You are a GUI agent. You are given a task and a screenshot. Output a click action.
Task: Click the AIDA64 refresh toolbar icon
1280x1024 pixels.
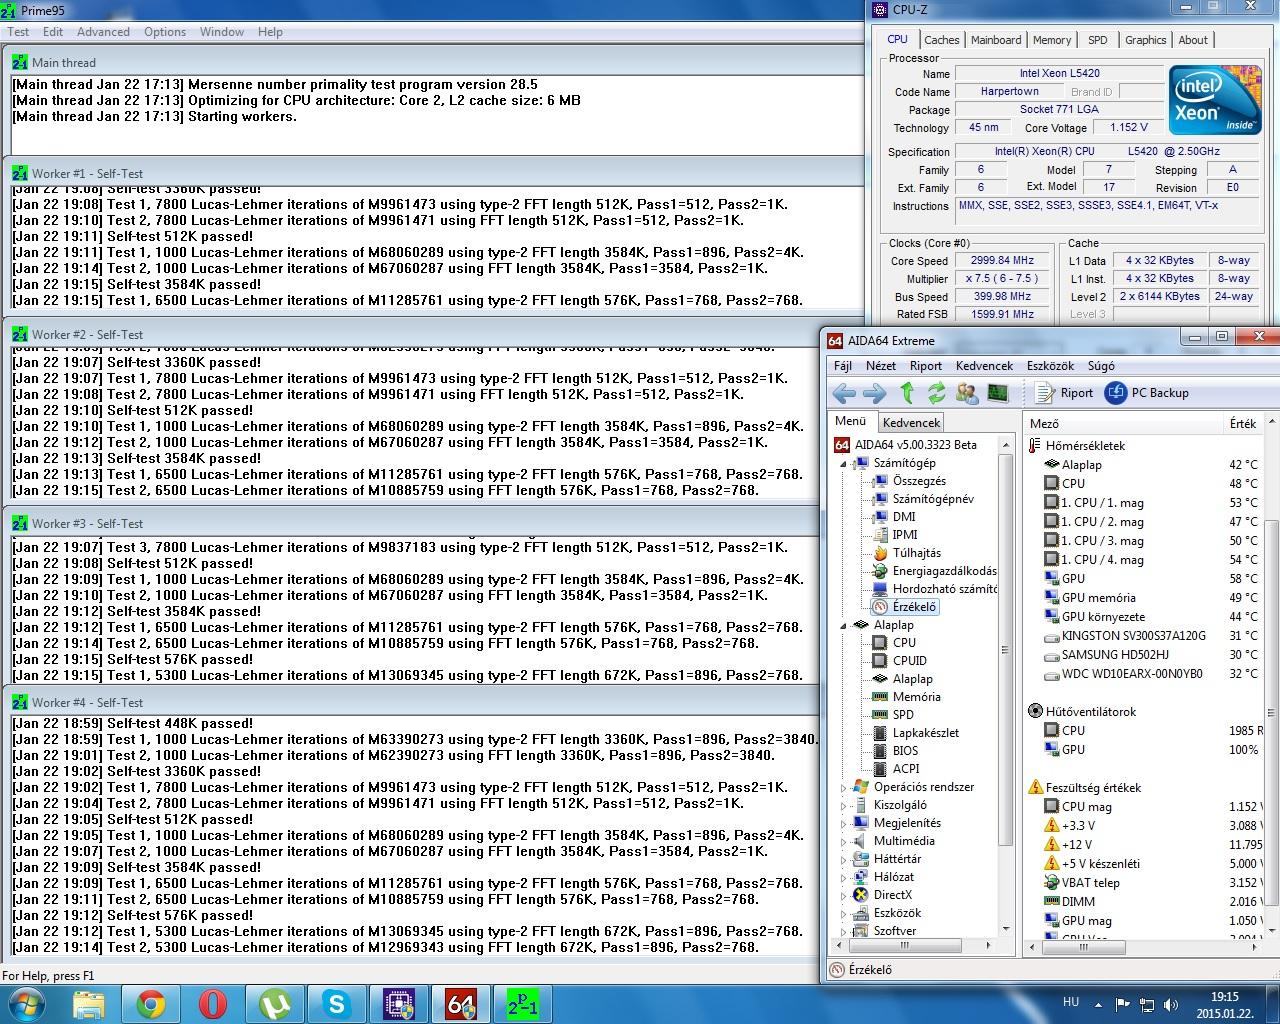coord(937,393)
